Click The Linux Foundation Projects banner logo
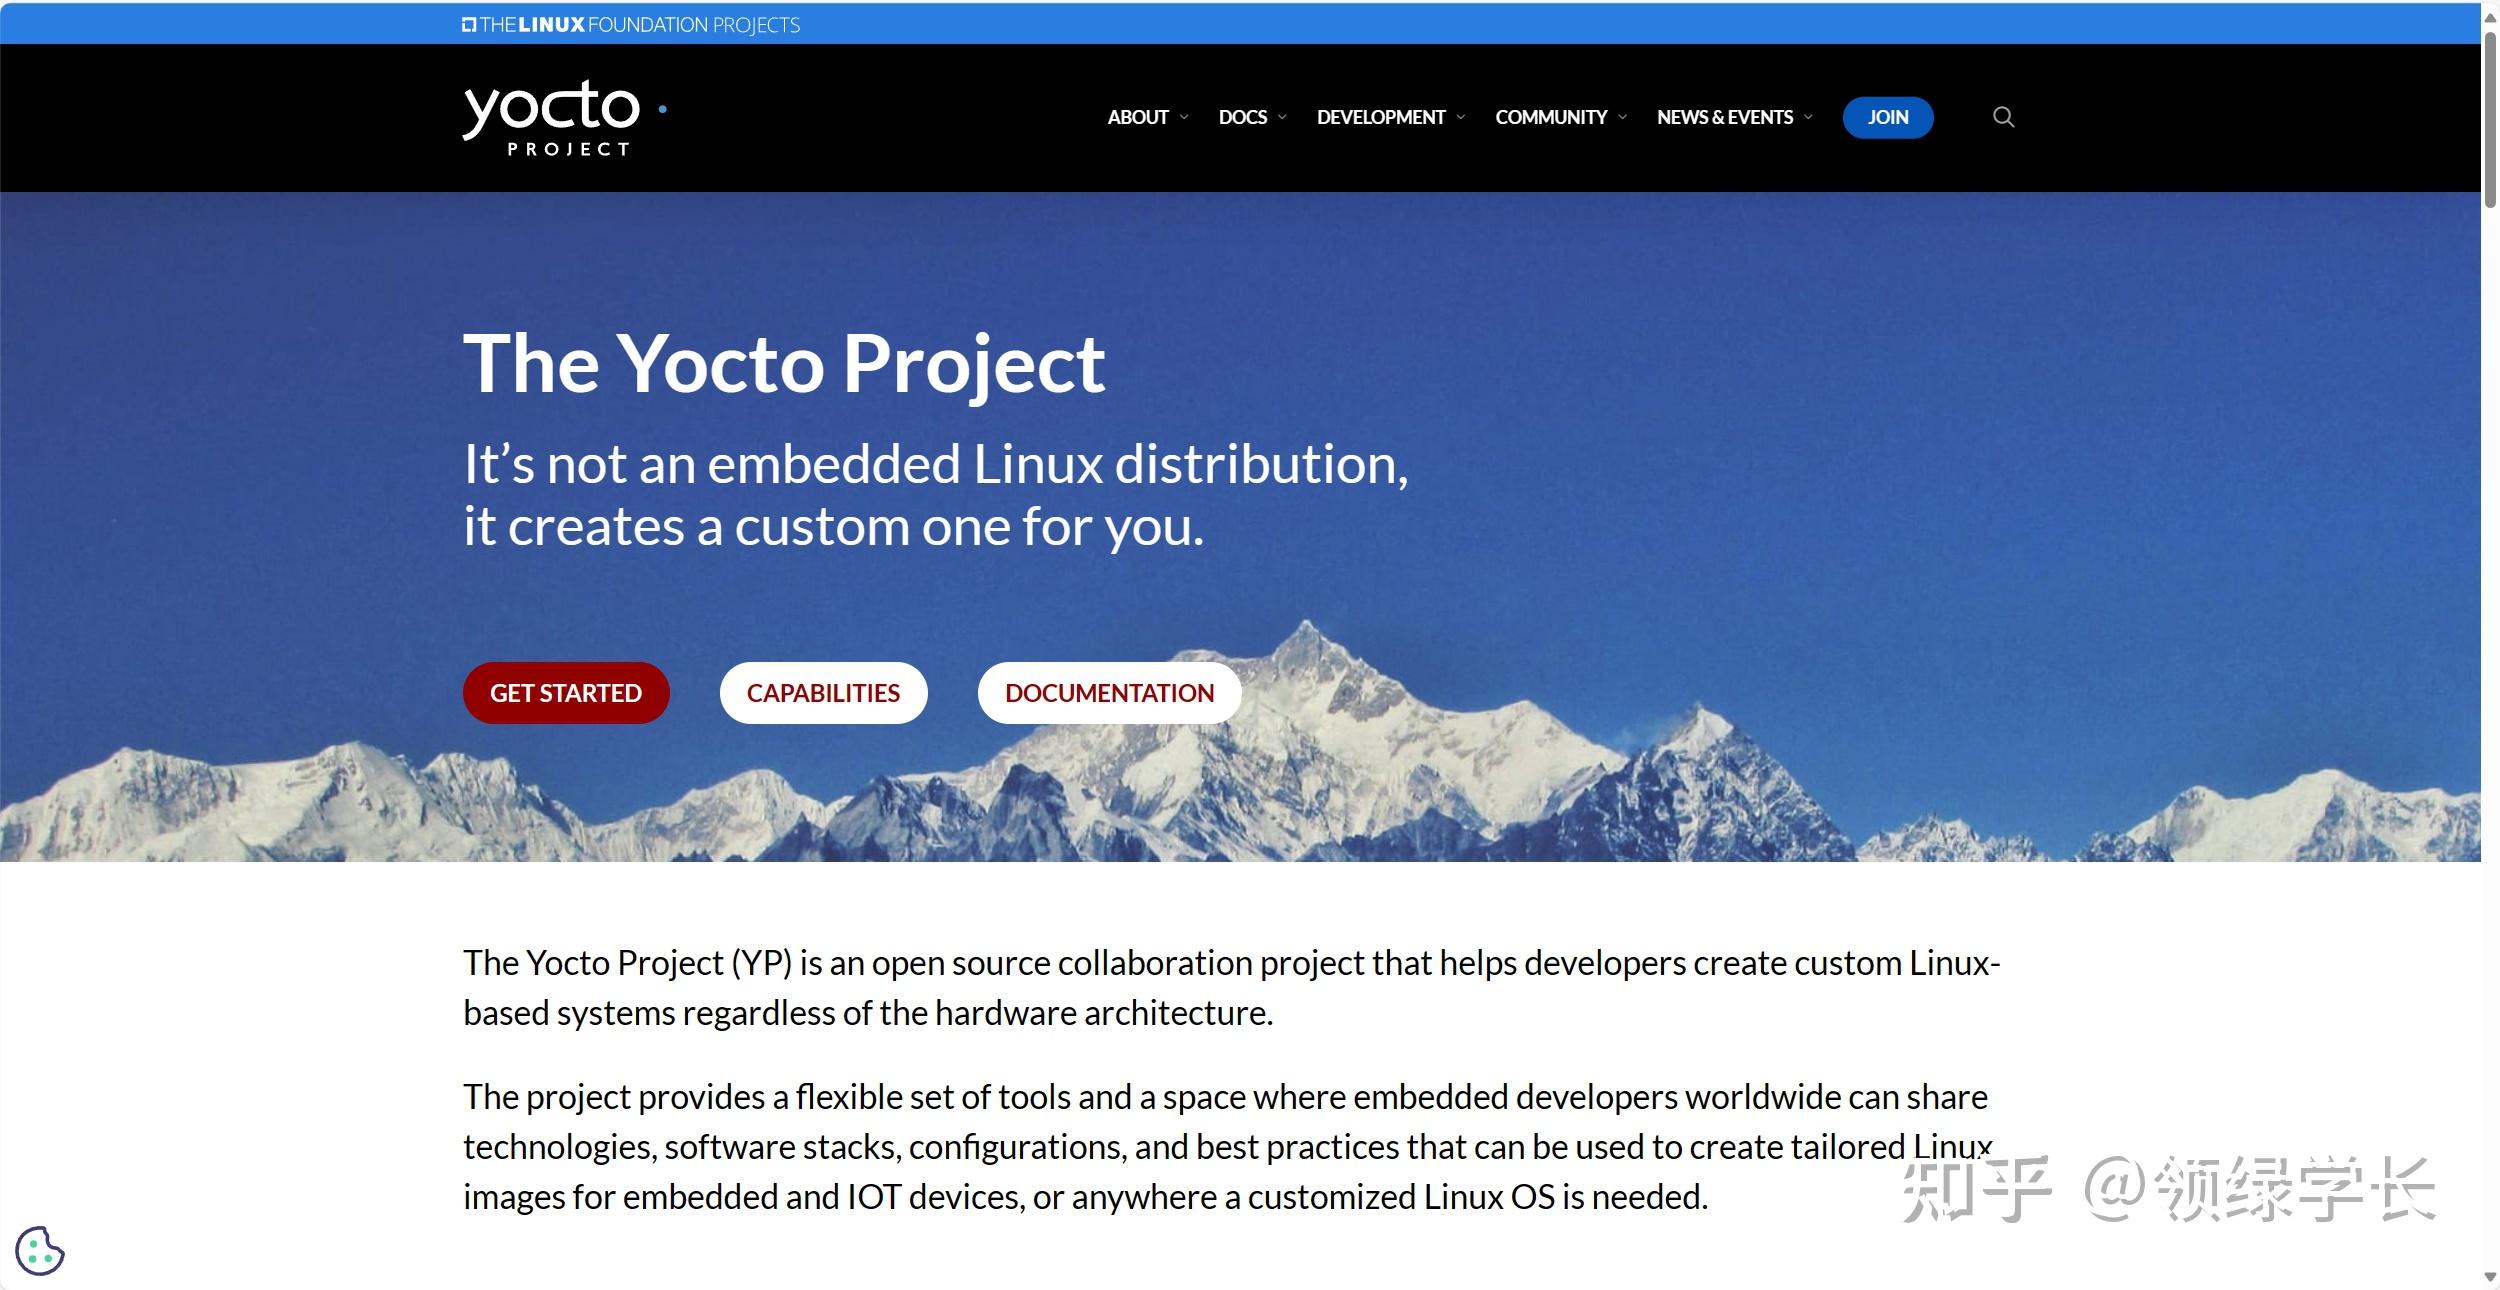2500x1290 pixels. 631,25
